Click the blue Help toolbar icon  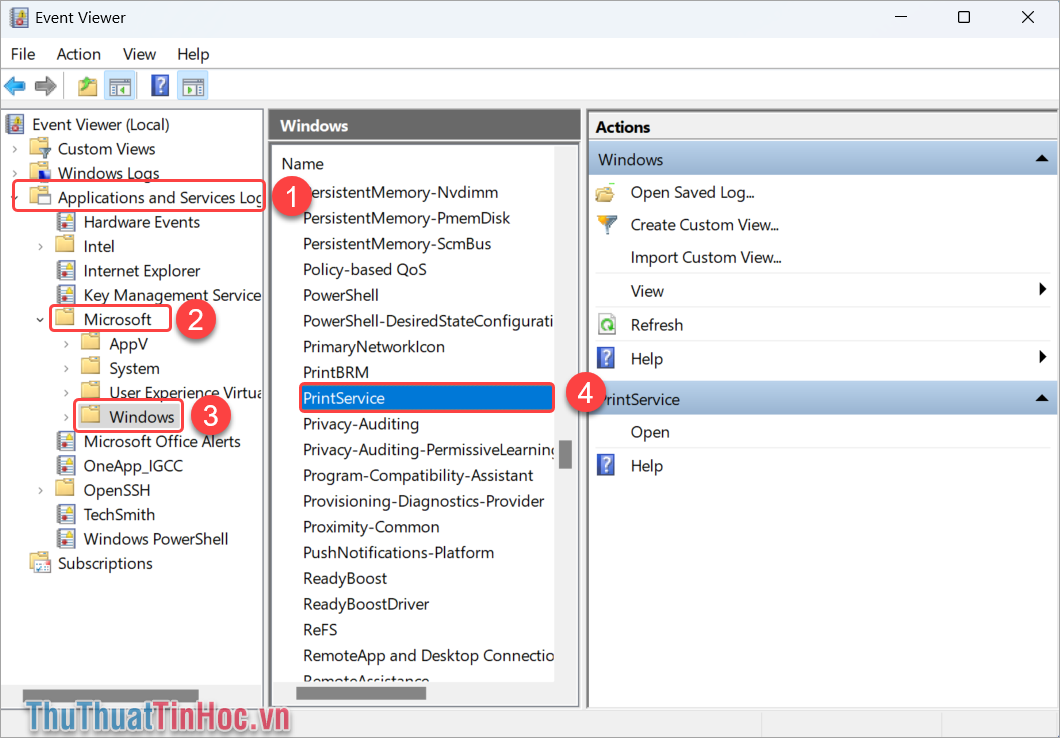click(x=160, y=86)
